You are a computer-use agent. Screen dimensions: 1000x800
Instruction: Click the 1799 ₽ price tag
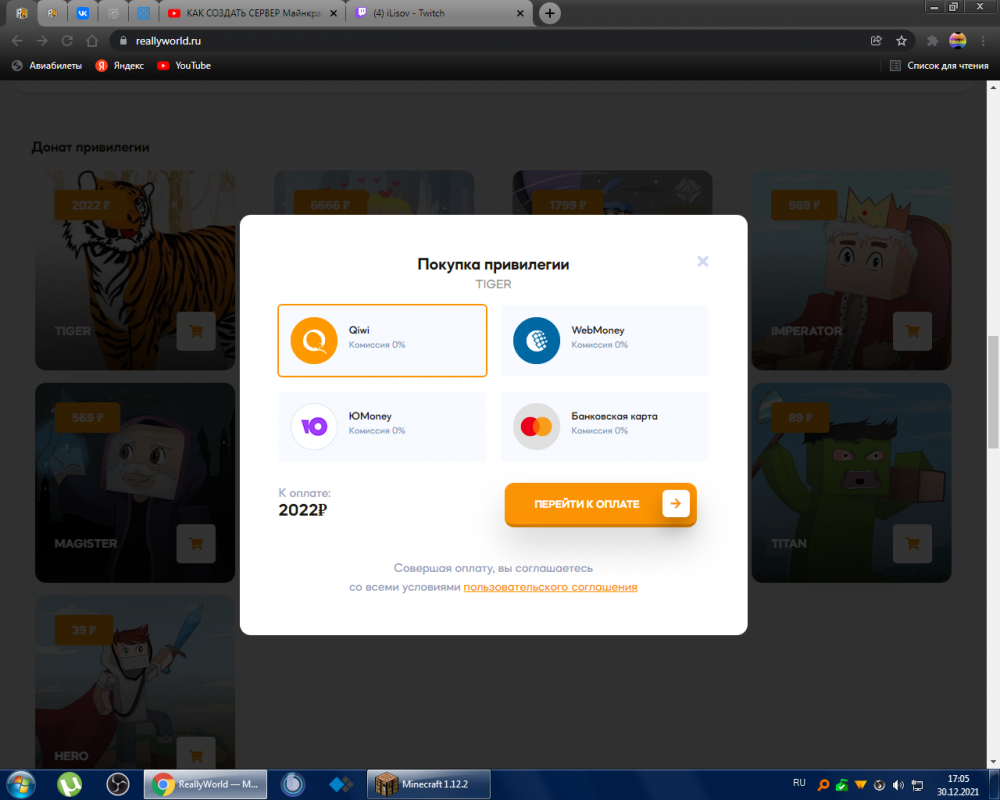(568, 205)
